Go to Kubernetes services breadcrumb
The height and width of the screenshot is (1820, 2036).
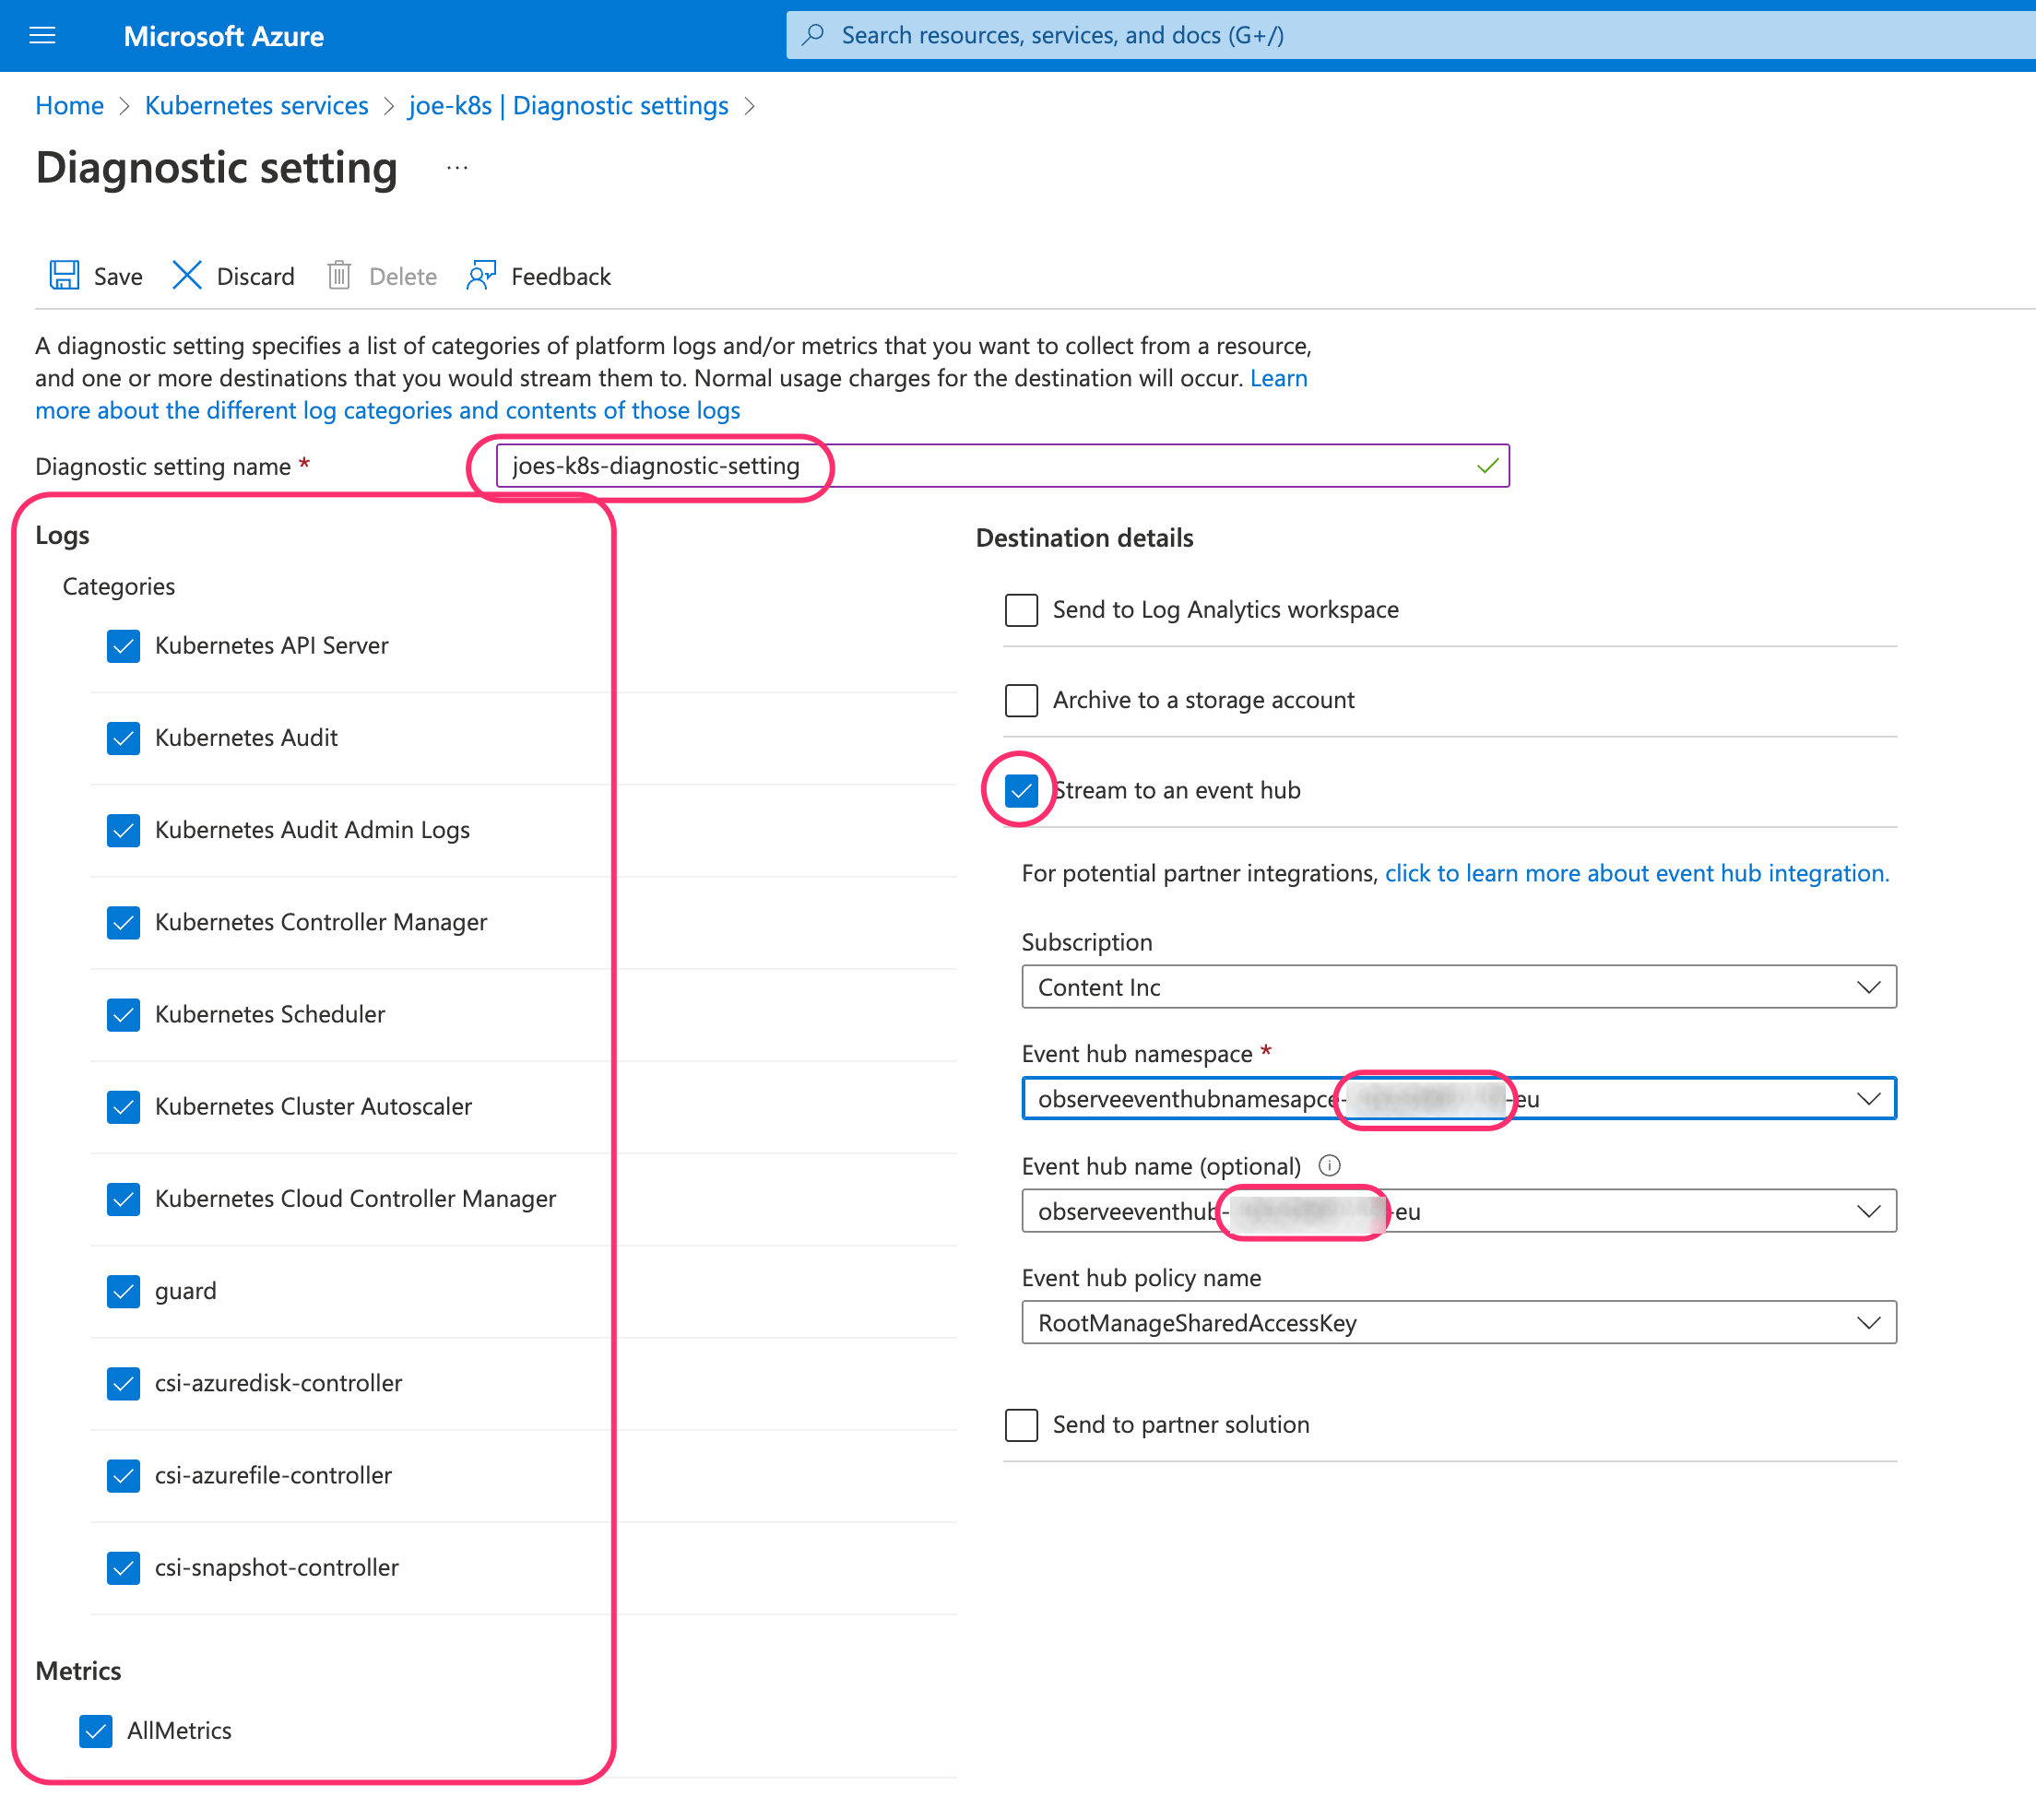[256, 105]
